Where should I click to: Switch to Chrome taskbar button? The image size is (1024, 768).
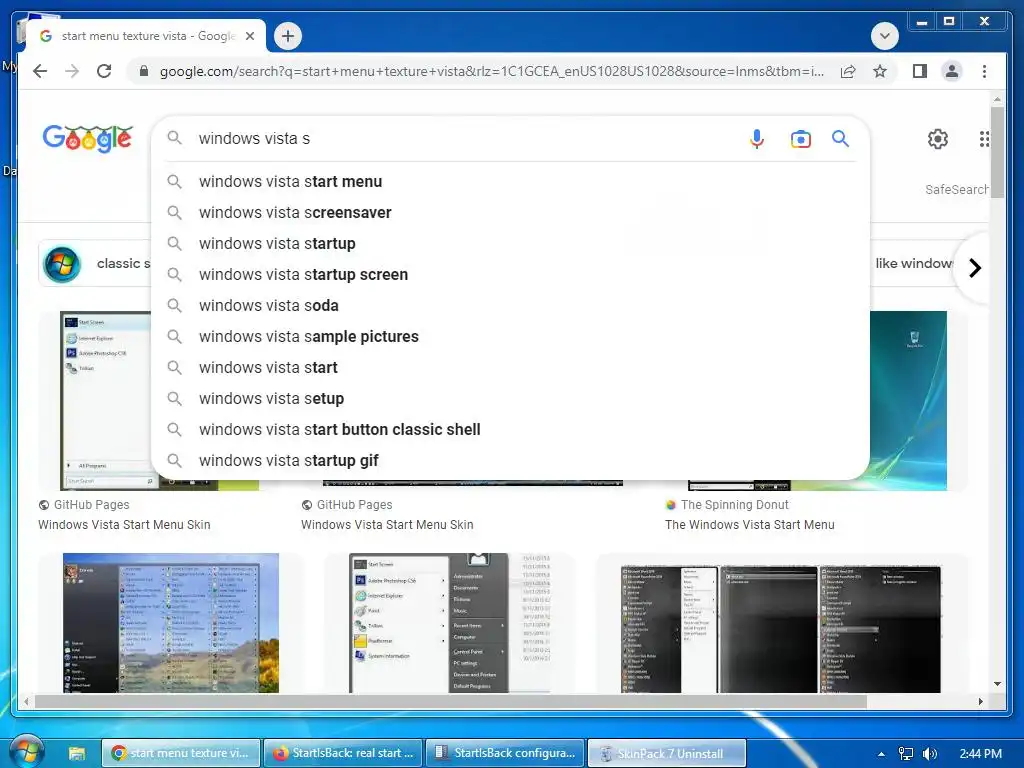click(x=181, y=753)
